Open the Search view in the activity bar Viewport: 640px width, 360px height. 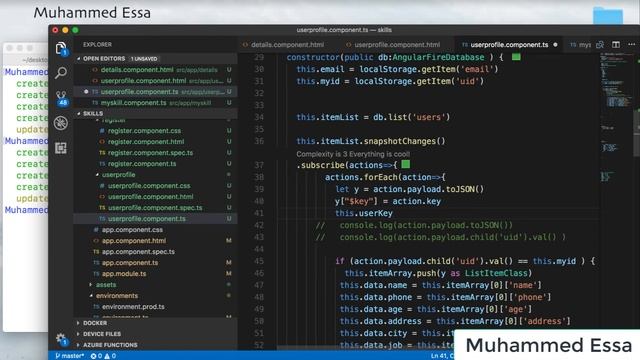[61, 73]
